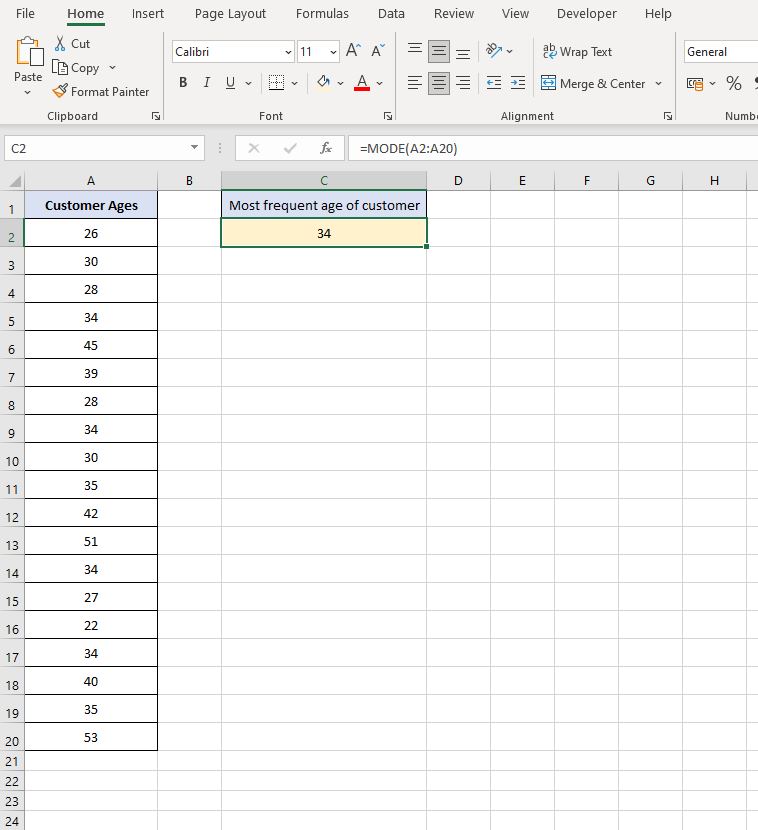This screenshot has height=830, width=758.
Task: Switch to the Insert tab
Action: (x=148, y=14)
